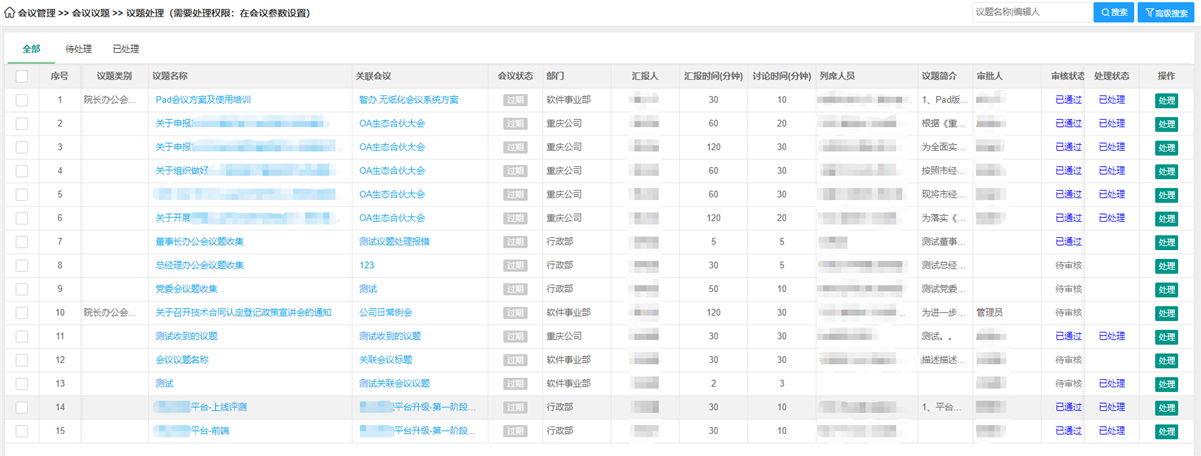Open OA生态合伙大会 link in row 2
Viewport: 1201px width, 456px height.
click(392, 123)
